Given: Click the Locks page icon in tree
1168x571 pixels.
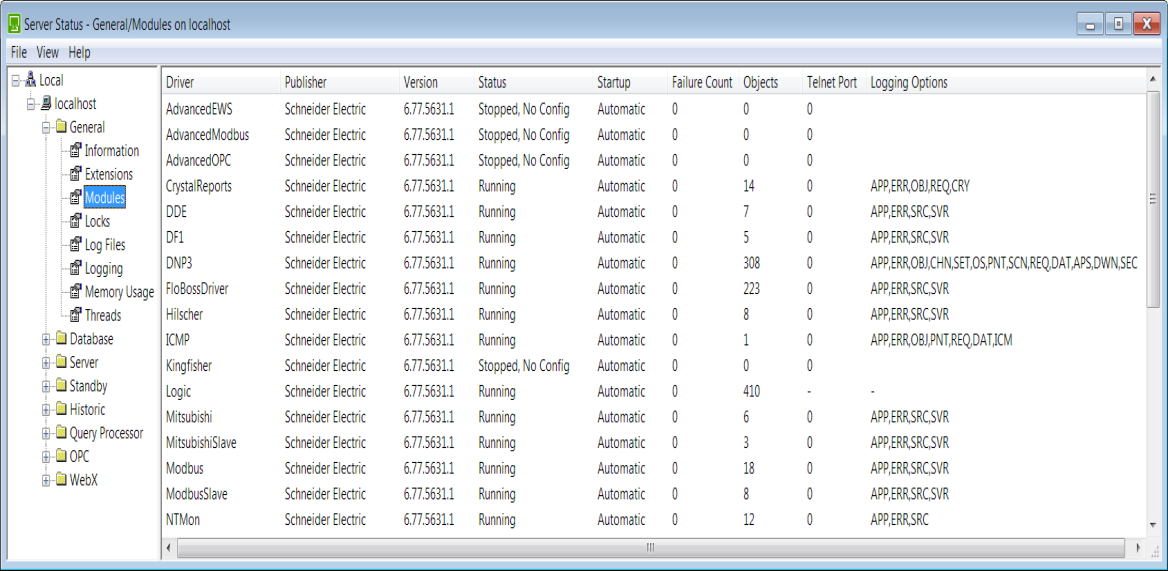Looking at the screenshot, I should pyautogui.click(x=75, y=221).
